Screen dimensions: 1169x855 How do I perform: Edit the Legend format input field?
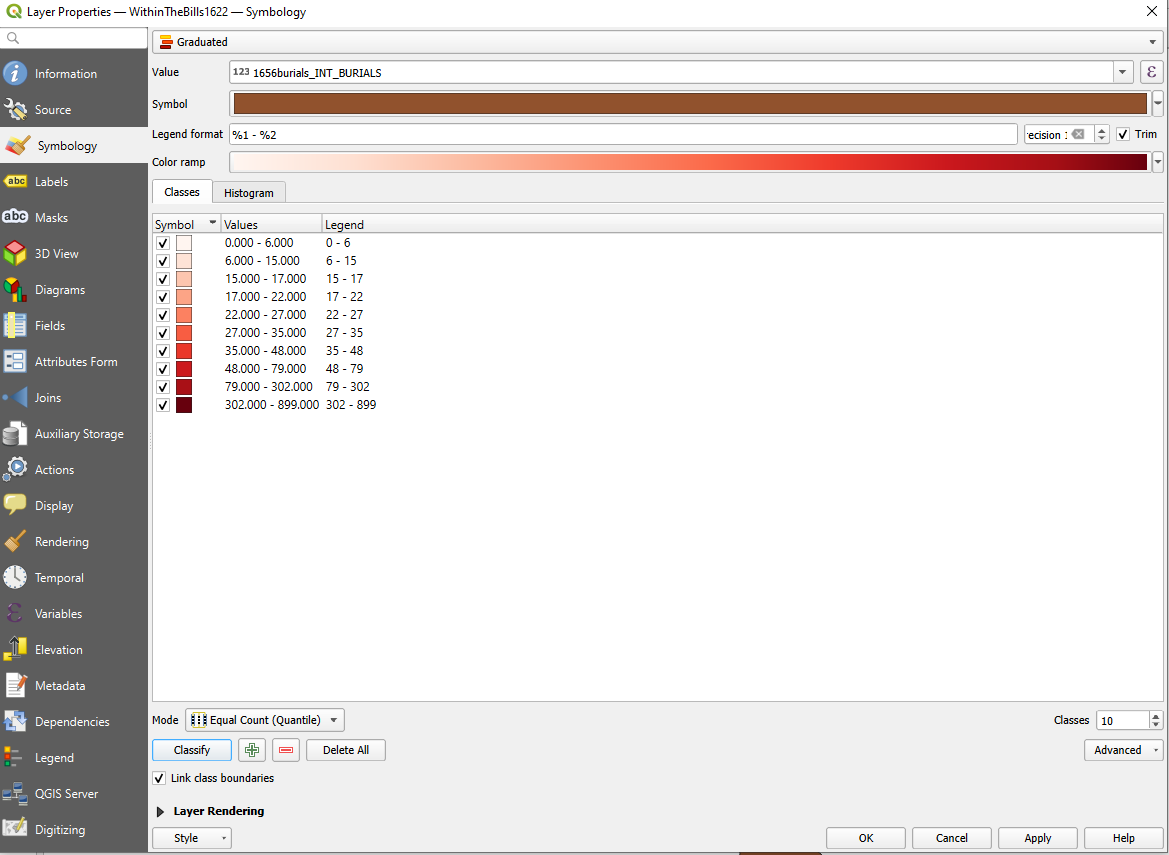[x=600, y=134]
